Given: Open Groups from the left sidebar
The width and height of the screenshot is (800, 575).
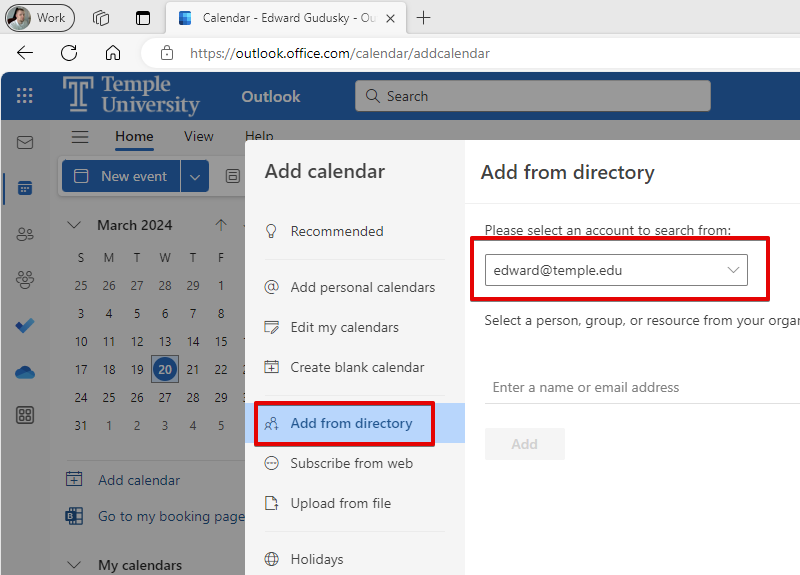Looking at the screenshot, I should coord(24,280).
